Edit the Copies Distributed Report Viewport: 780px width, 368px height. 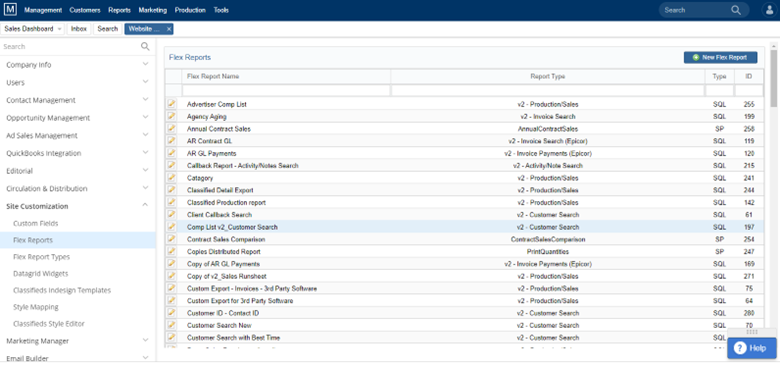coord(172,251)
